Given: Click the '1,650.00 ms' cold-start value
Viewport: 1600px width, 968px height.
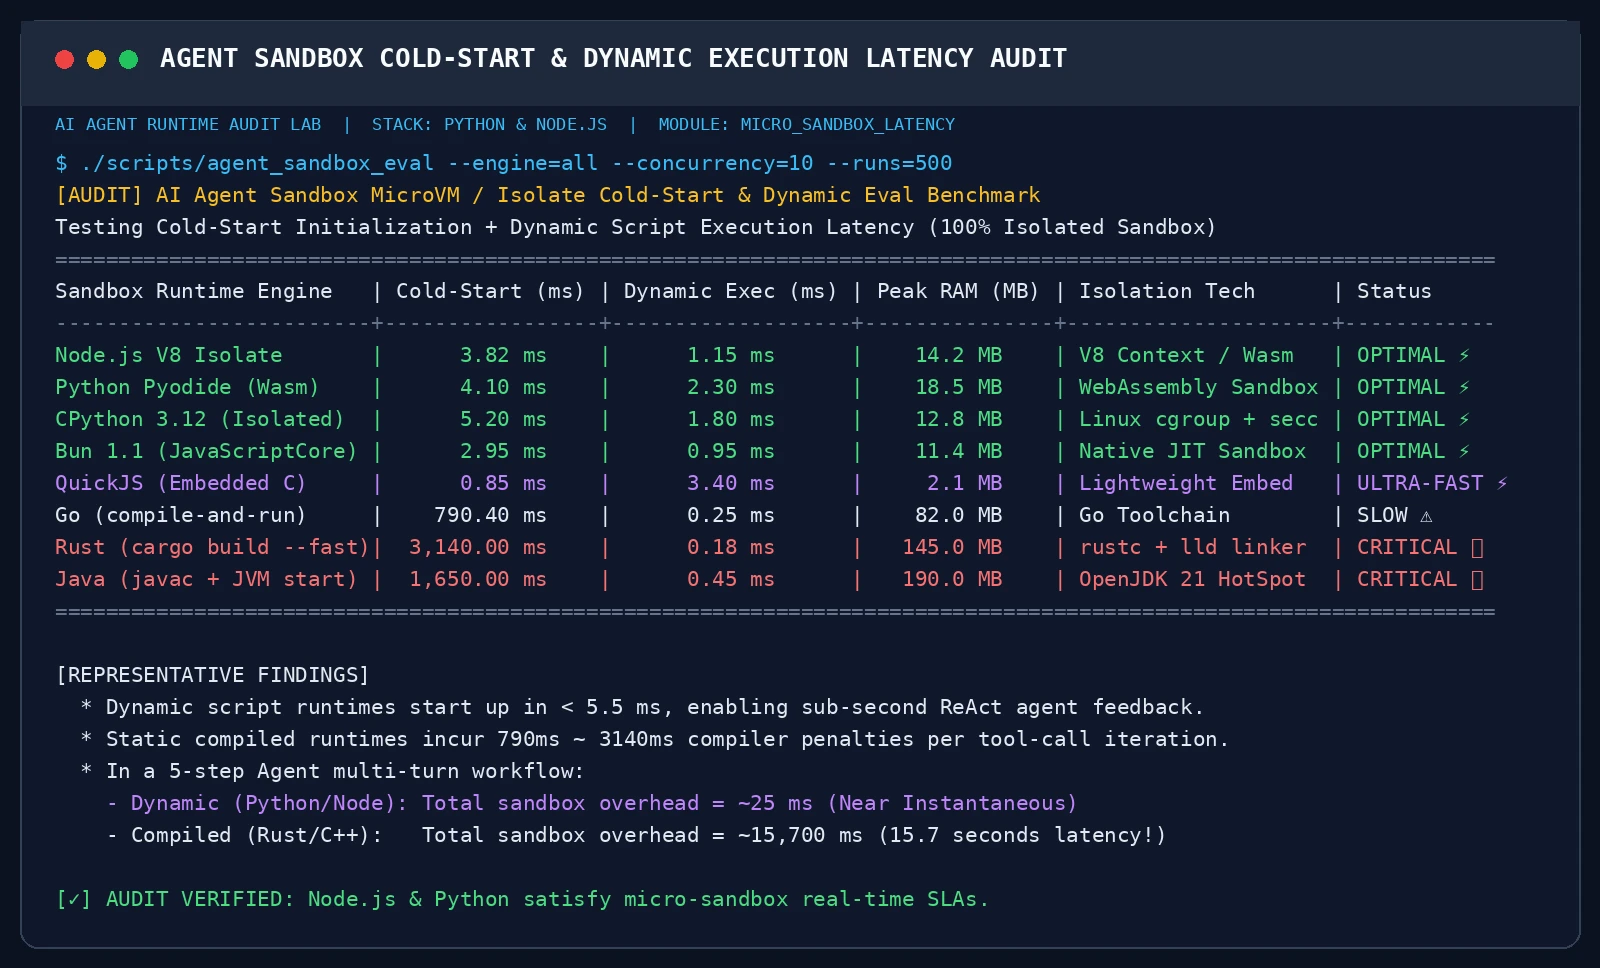Looking at the screenshot, I should (x=478, y=579).
